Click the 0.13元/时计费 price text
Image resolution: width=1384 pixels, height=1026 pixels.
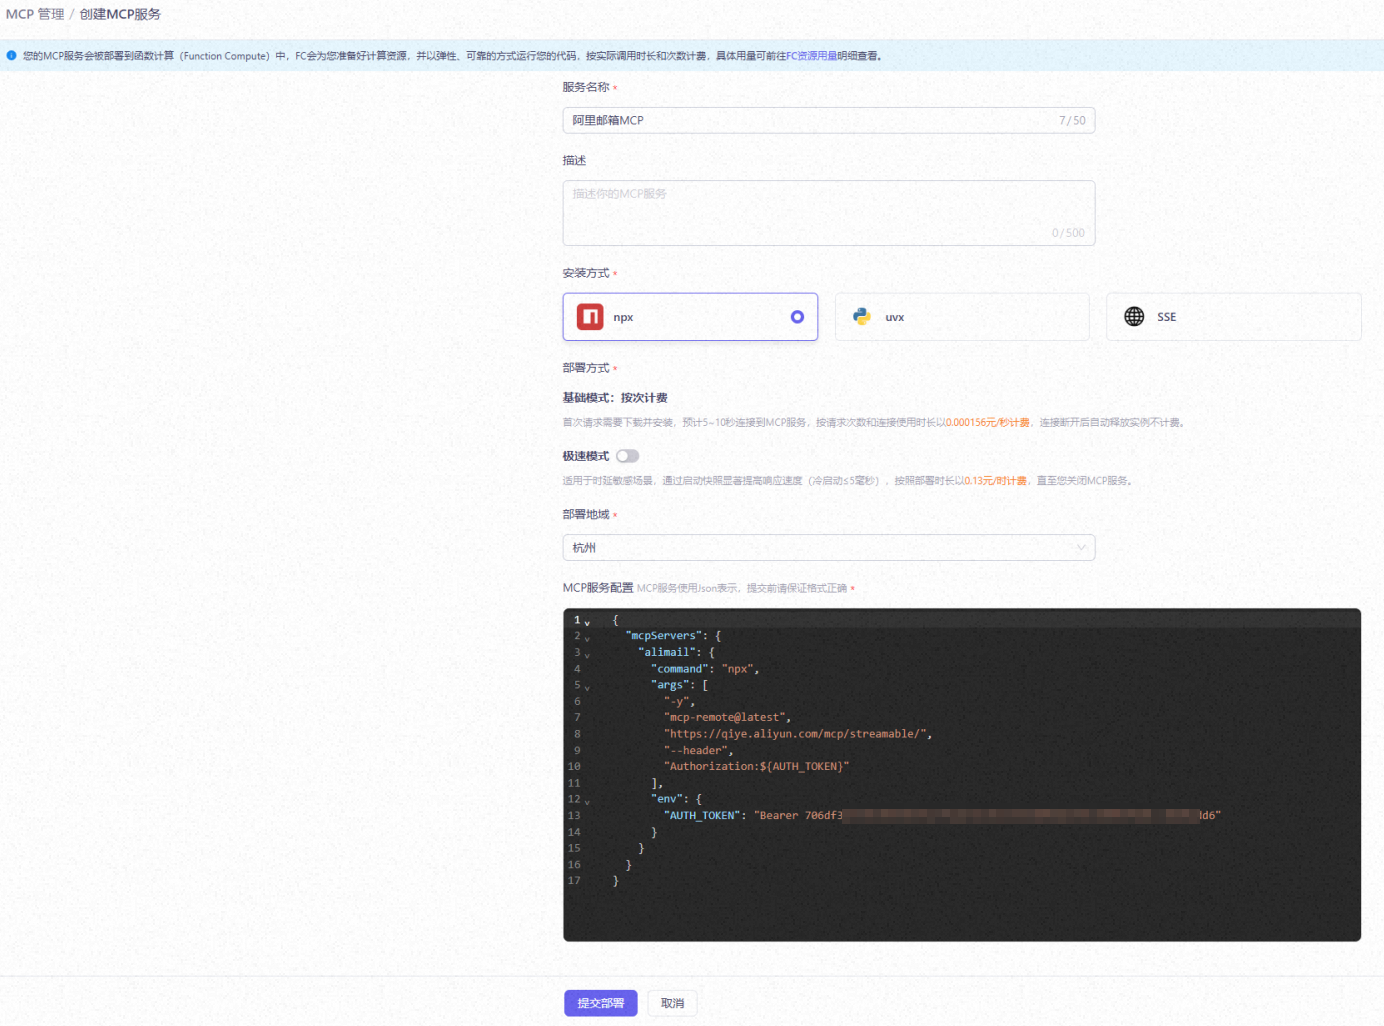click(x=995, y=481)
